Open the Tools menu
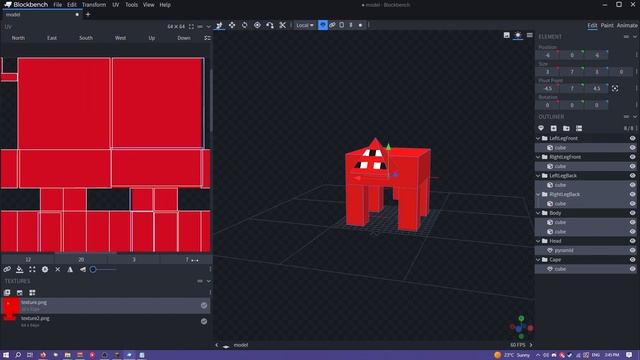 click(x=131, y=5)
